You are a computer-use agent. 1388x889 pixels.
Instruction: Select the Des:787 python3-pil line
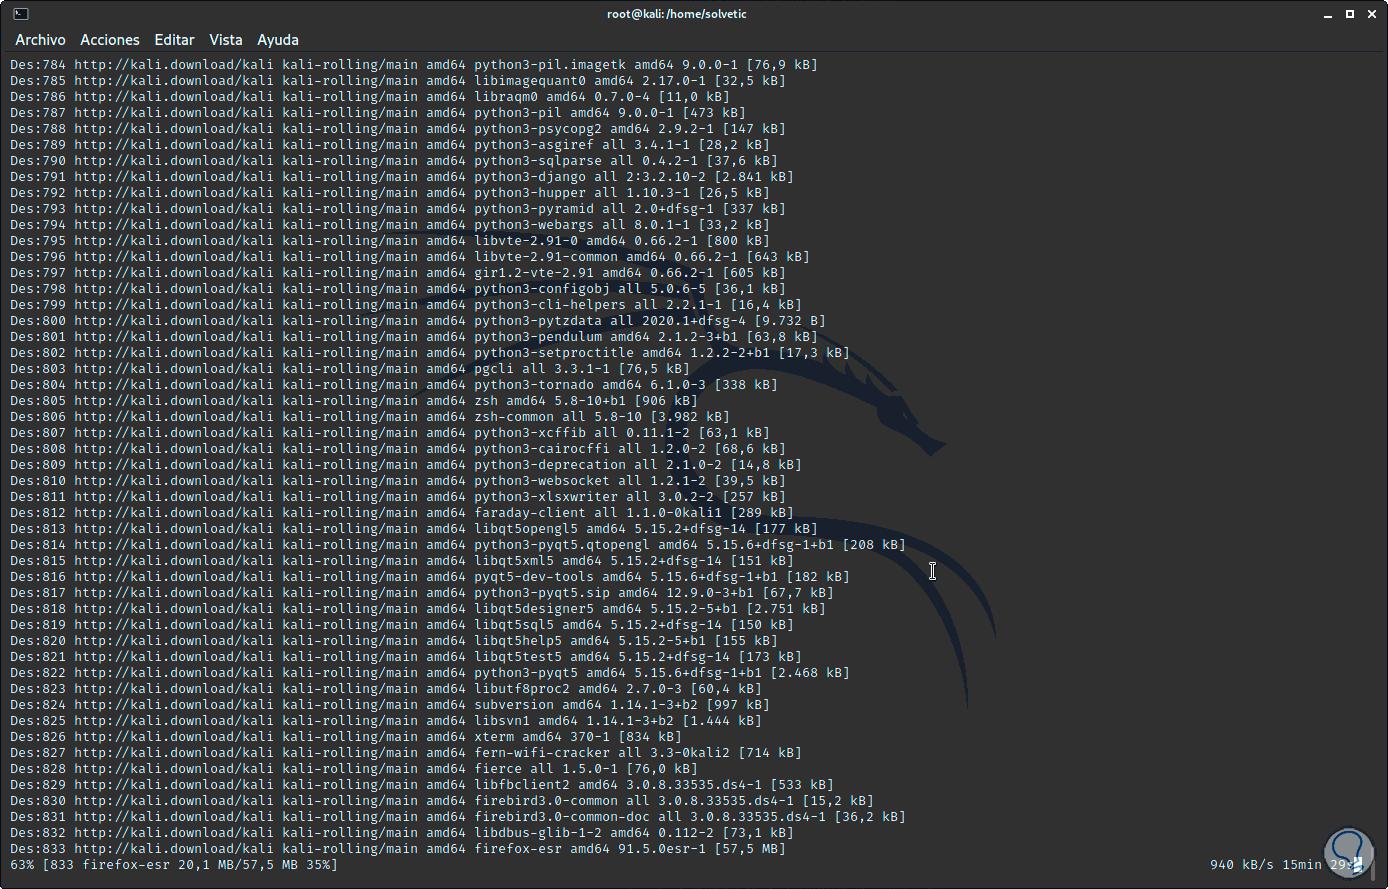coord(378,112)
